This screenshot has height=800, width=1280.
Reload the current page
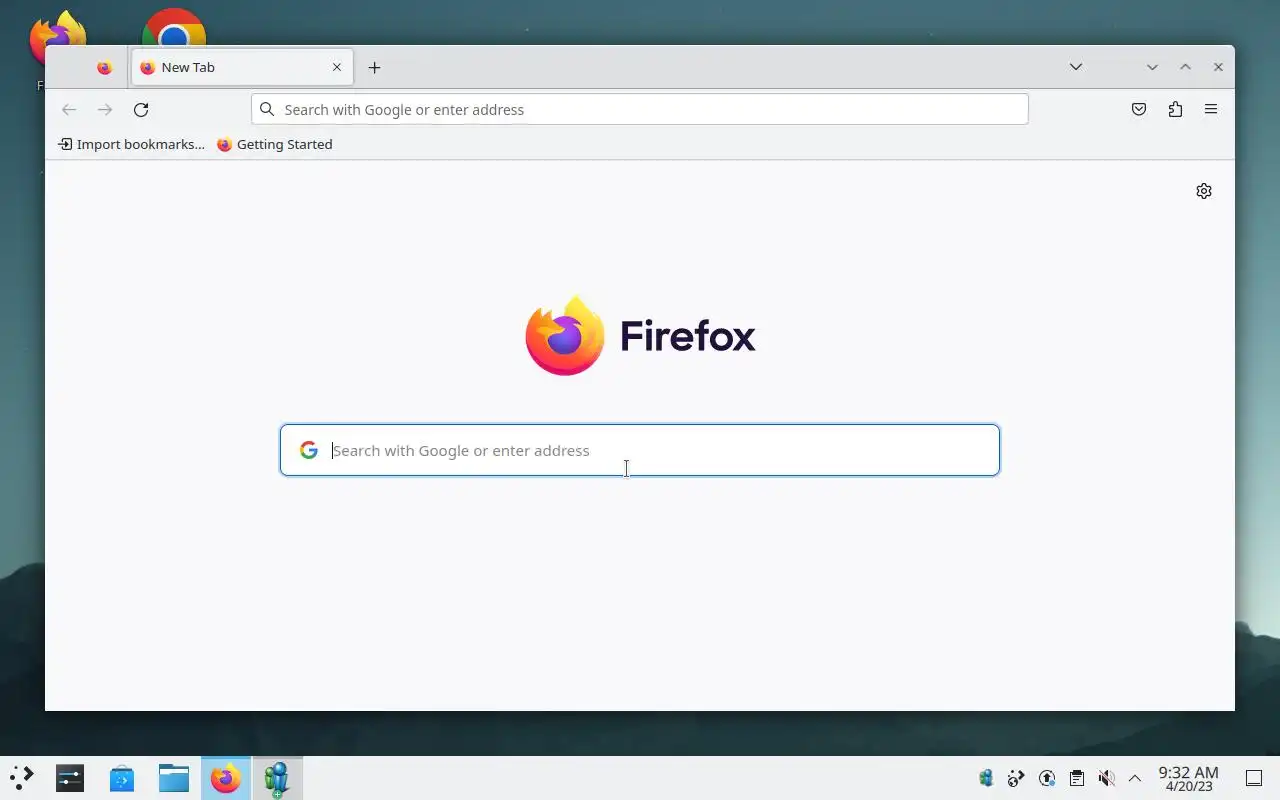coord(141,109)
